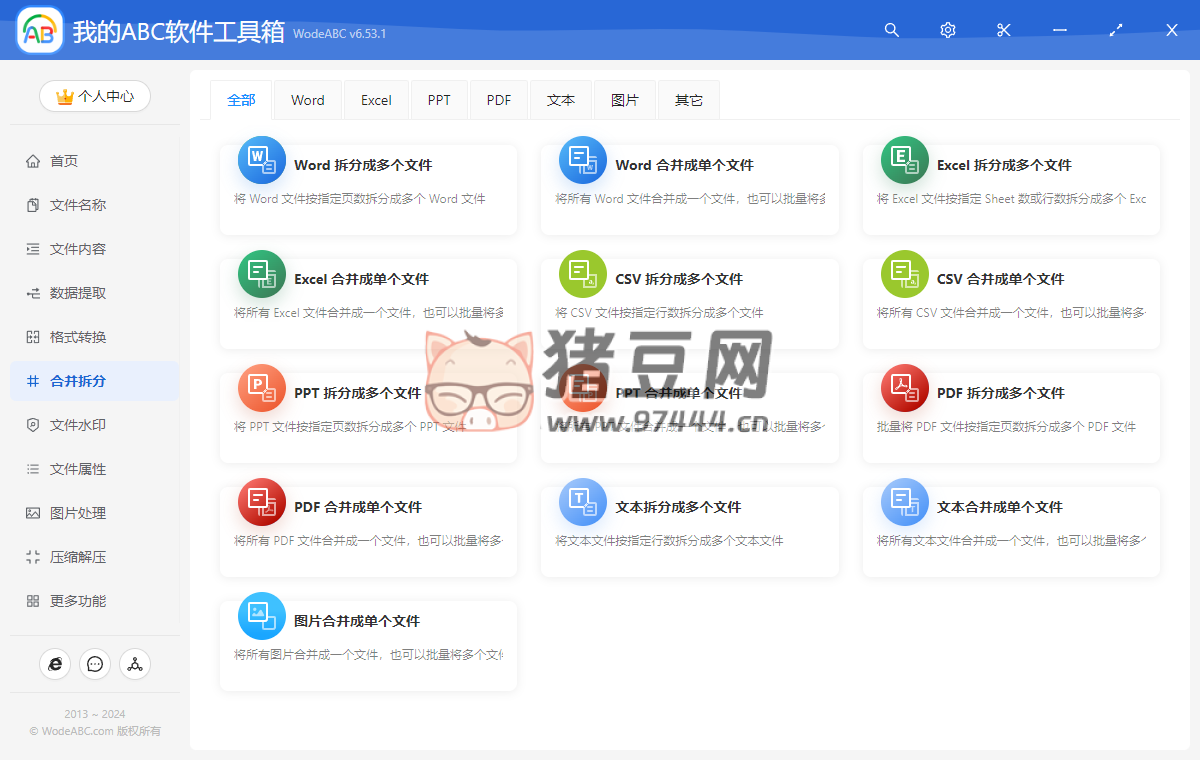This screenshot has width=1200, height=760.
Task: Open 个人中心 user center button
Action: (95, 96)
